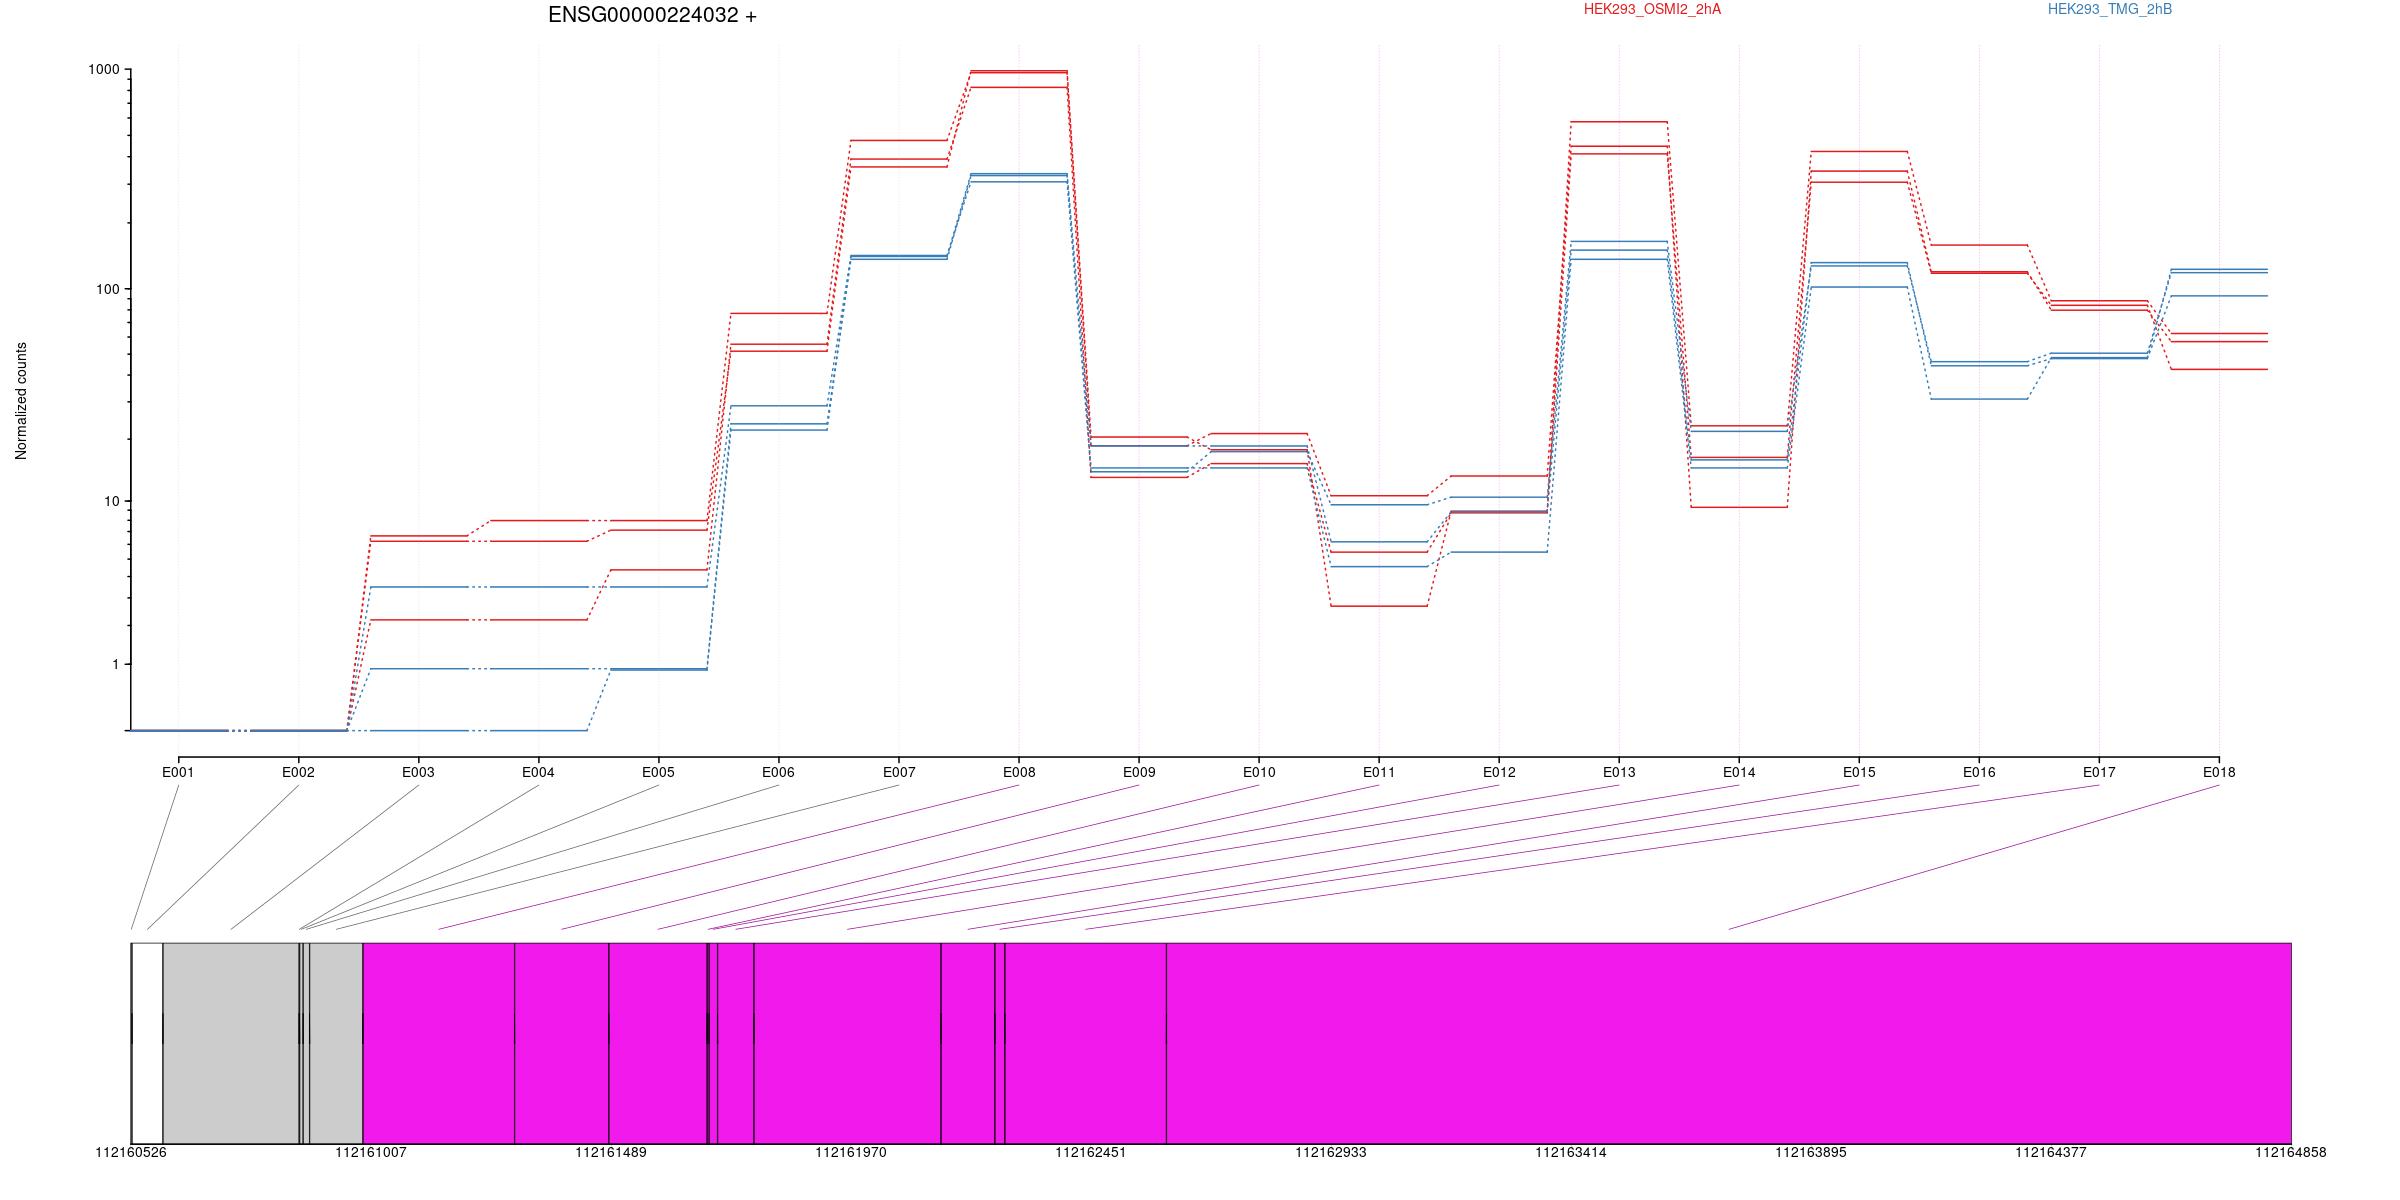
Task: Select exon label E016
Action: [1979, 772]
